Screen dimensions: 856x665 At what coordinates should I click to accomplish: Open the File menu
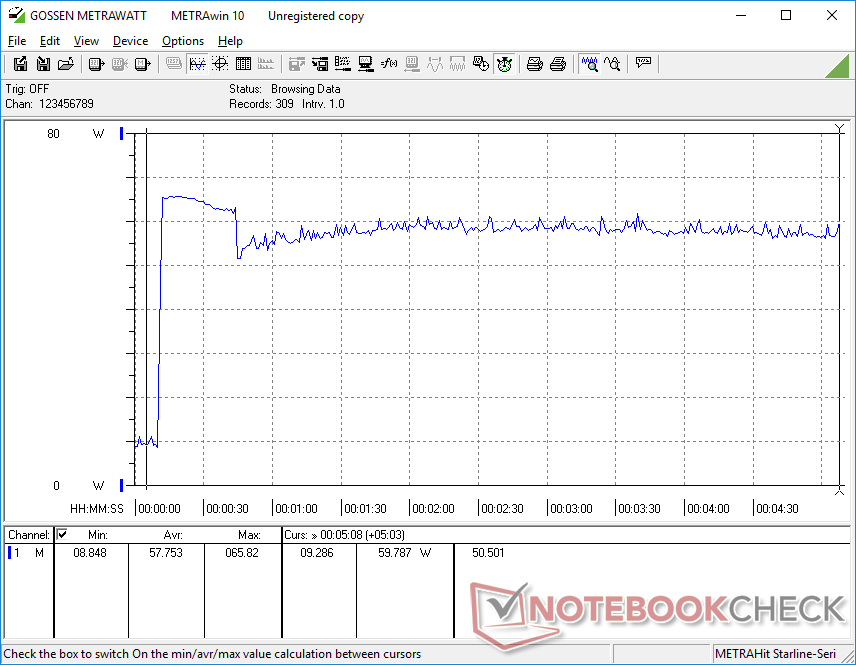(x=17, y=41)
